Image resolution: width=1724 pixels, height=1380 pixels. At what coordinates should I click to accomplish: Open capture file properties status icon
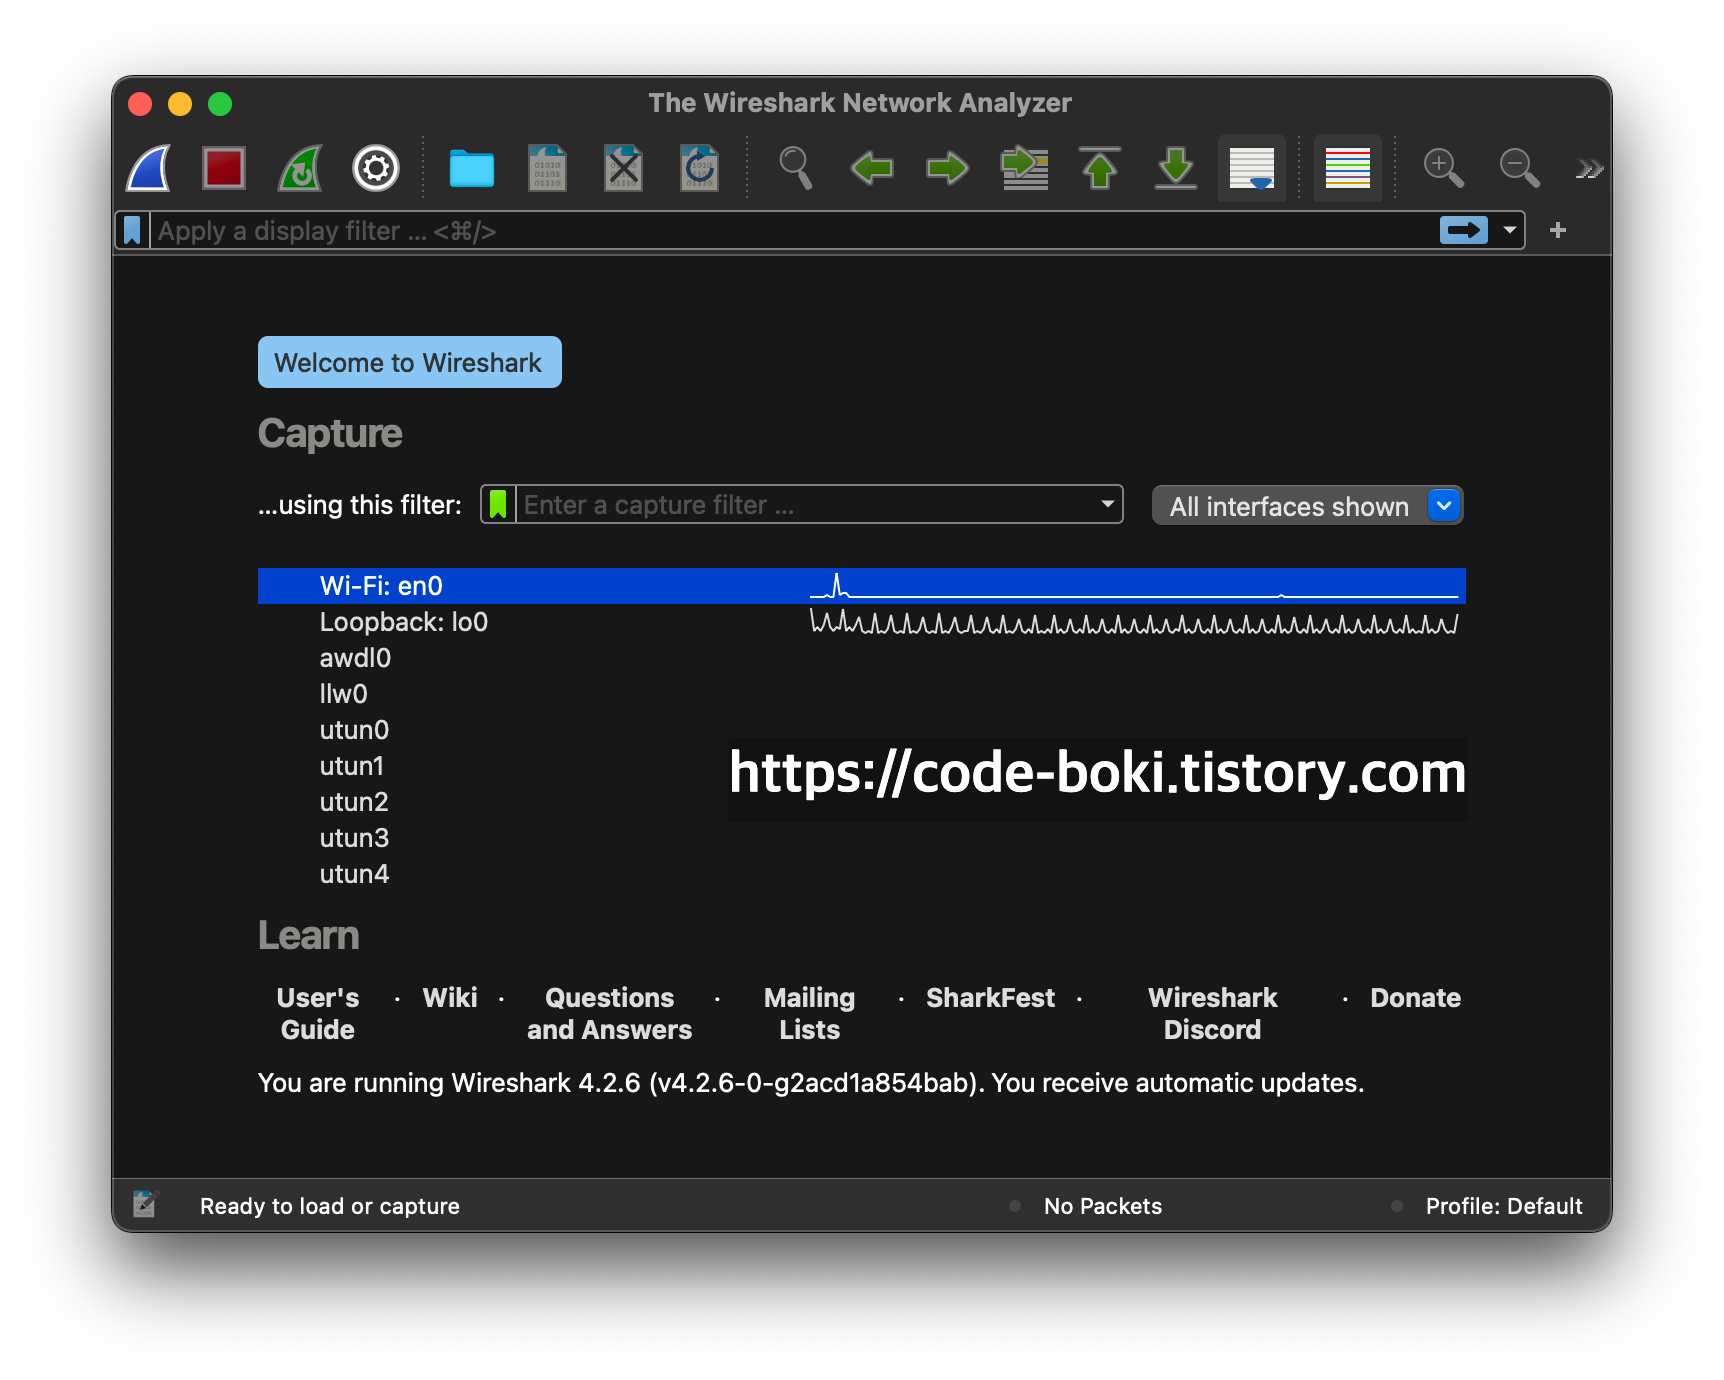point(146,1204)
